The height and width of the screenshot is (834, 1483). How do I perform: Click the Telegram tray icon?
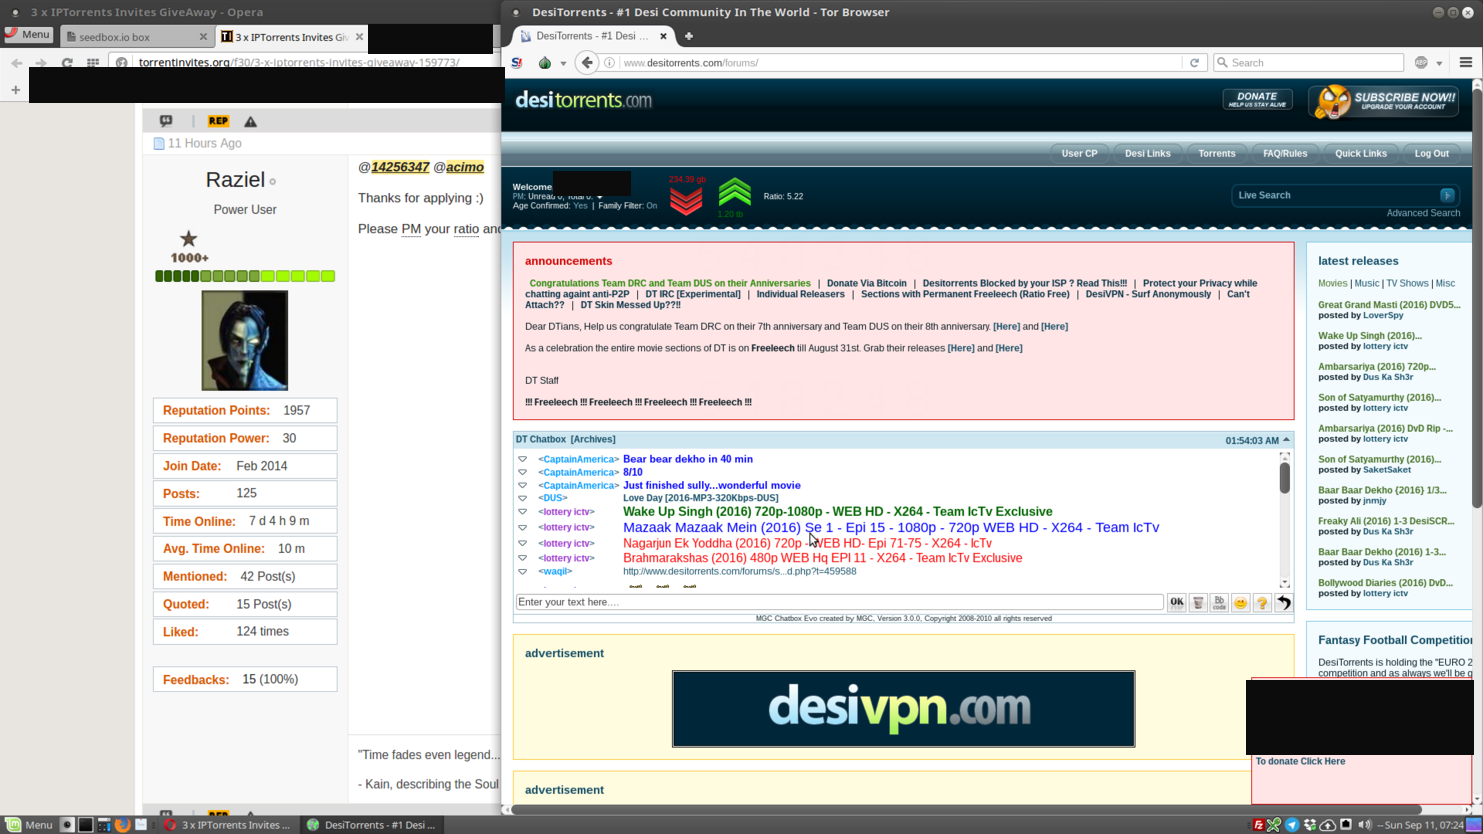tap(1292, 825)
